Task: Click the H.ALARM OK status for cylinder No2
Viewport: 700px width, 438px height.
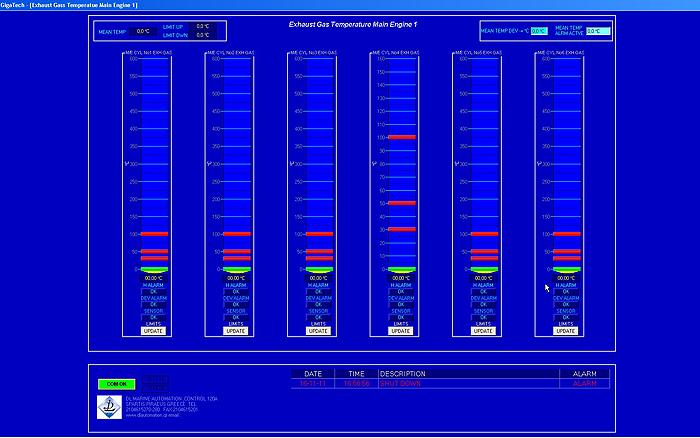Action: coord(236,292)
